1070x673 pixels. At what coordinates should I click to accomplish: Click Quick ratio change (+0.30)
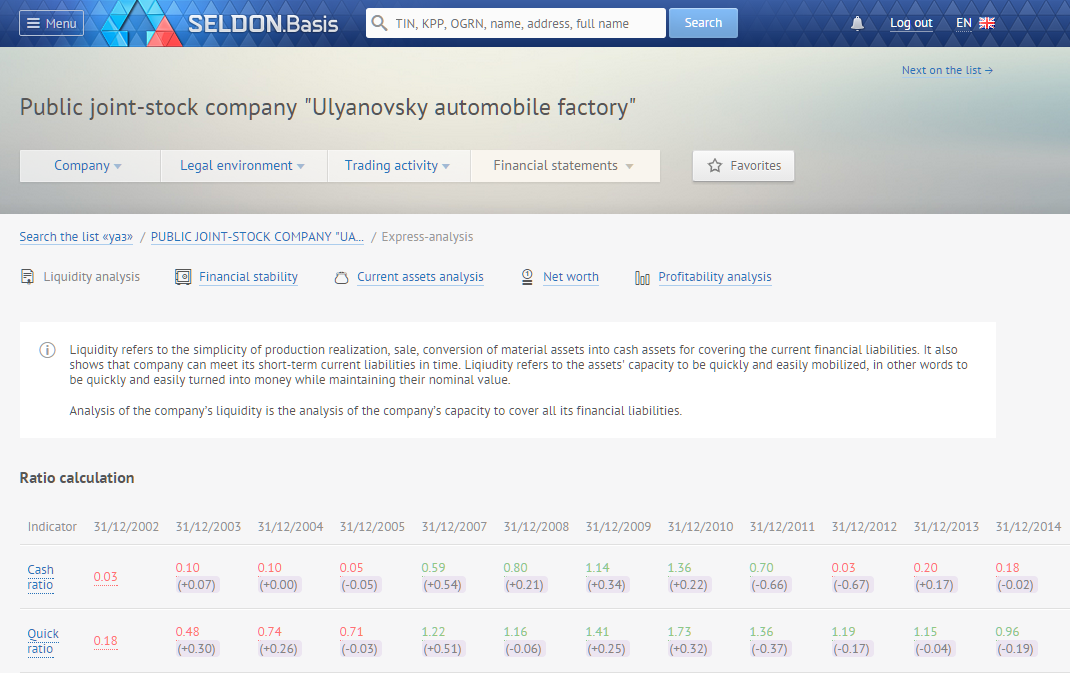pyautogui.click(x=197, y=649)
